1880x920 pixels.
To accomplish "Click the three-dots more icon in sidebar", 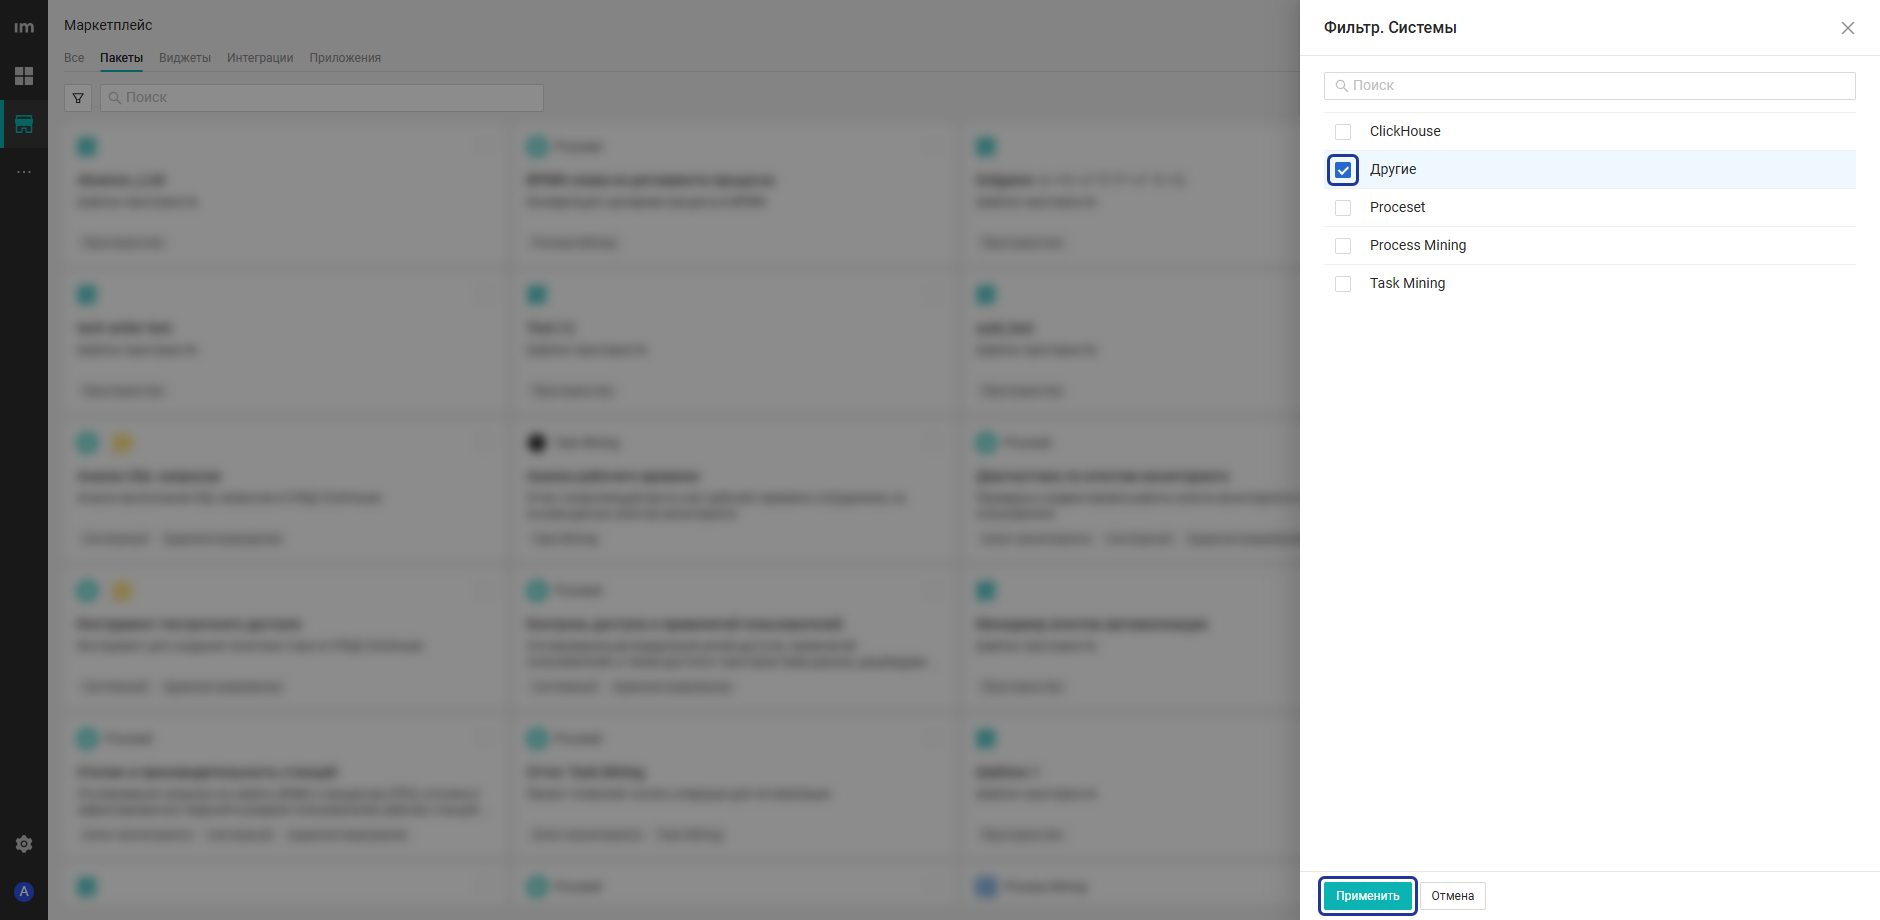I will point(24,172).
